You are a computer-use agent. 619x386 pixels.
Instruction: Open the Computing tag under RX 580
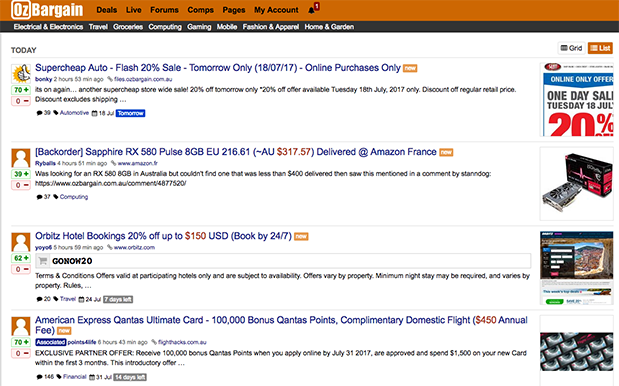coord(74,197)
